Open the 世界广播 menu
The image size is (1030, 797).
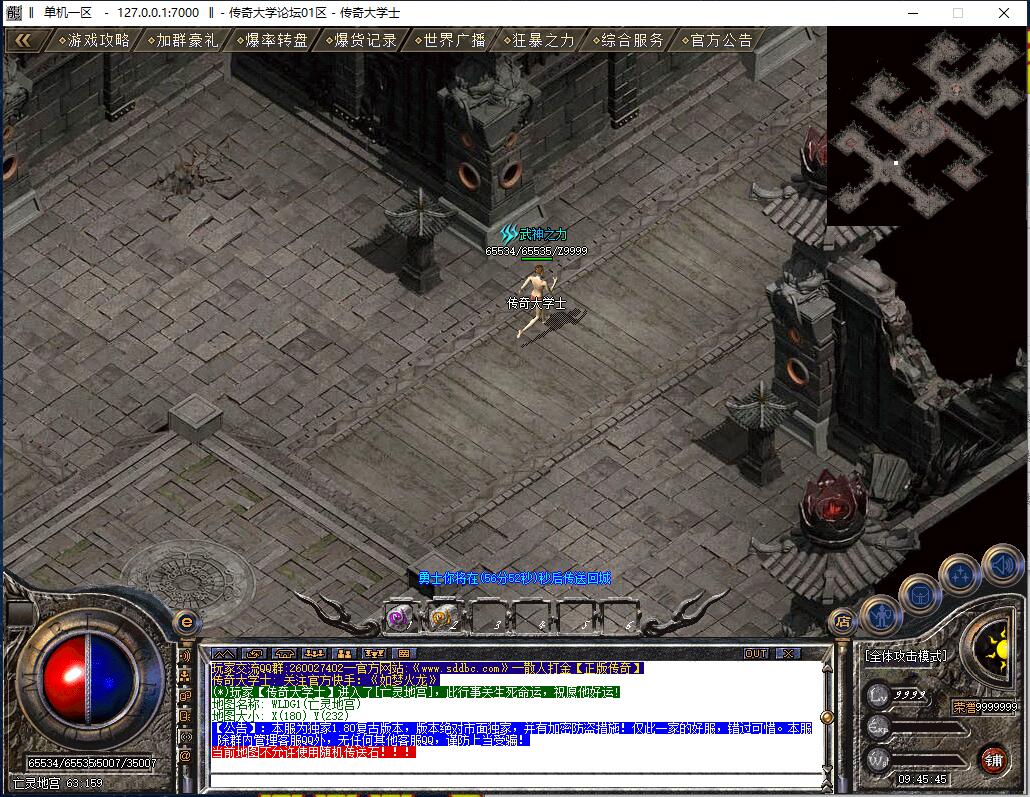[x=450, y=41]
